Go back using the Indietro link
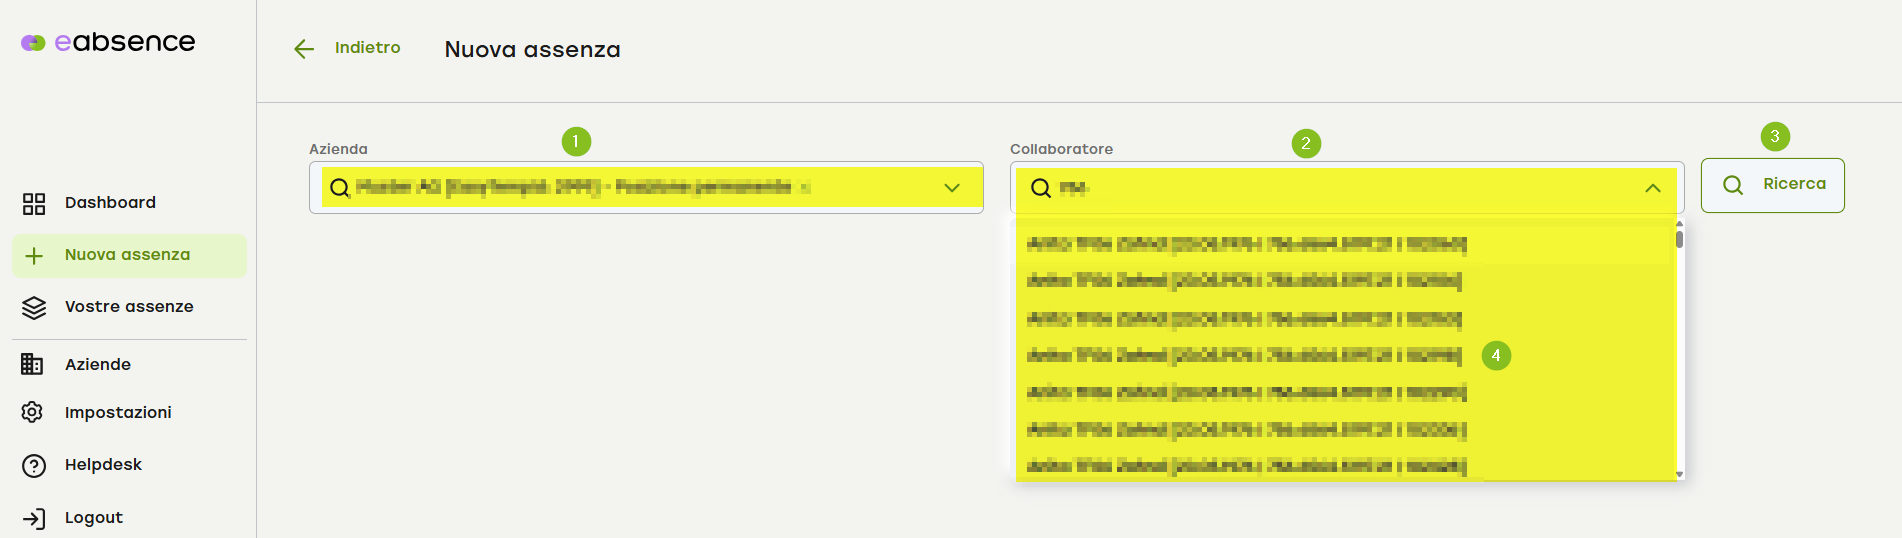Viewport: 1902px width, 538px height. point(367,48)
